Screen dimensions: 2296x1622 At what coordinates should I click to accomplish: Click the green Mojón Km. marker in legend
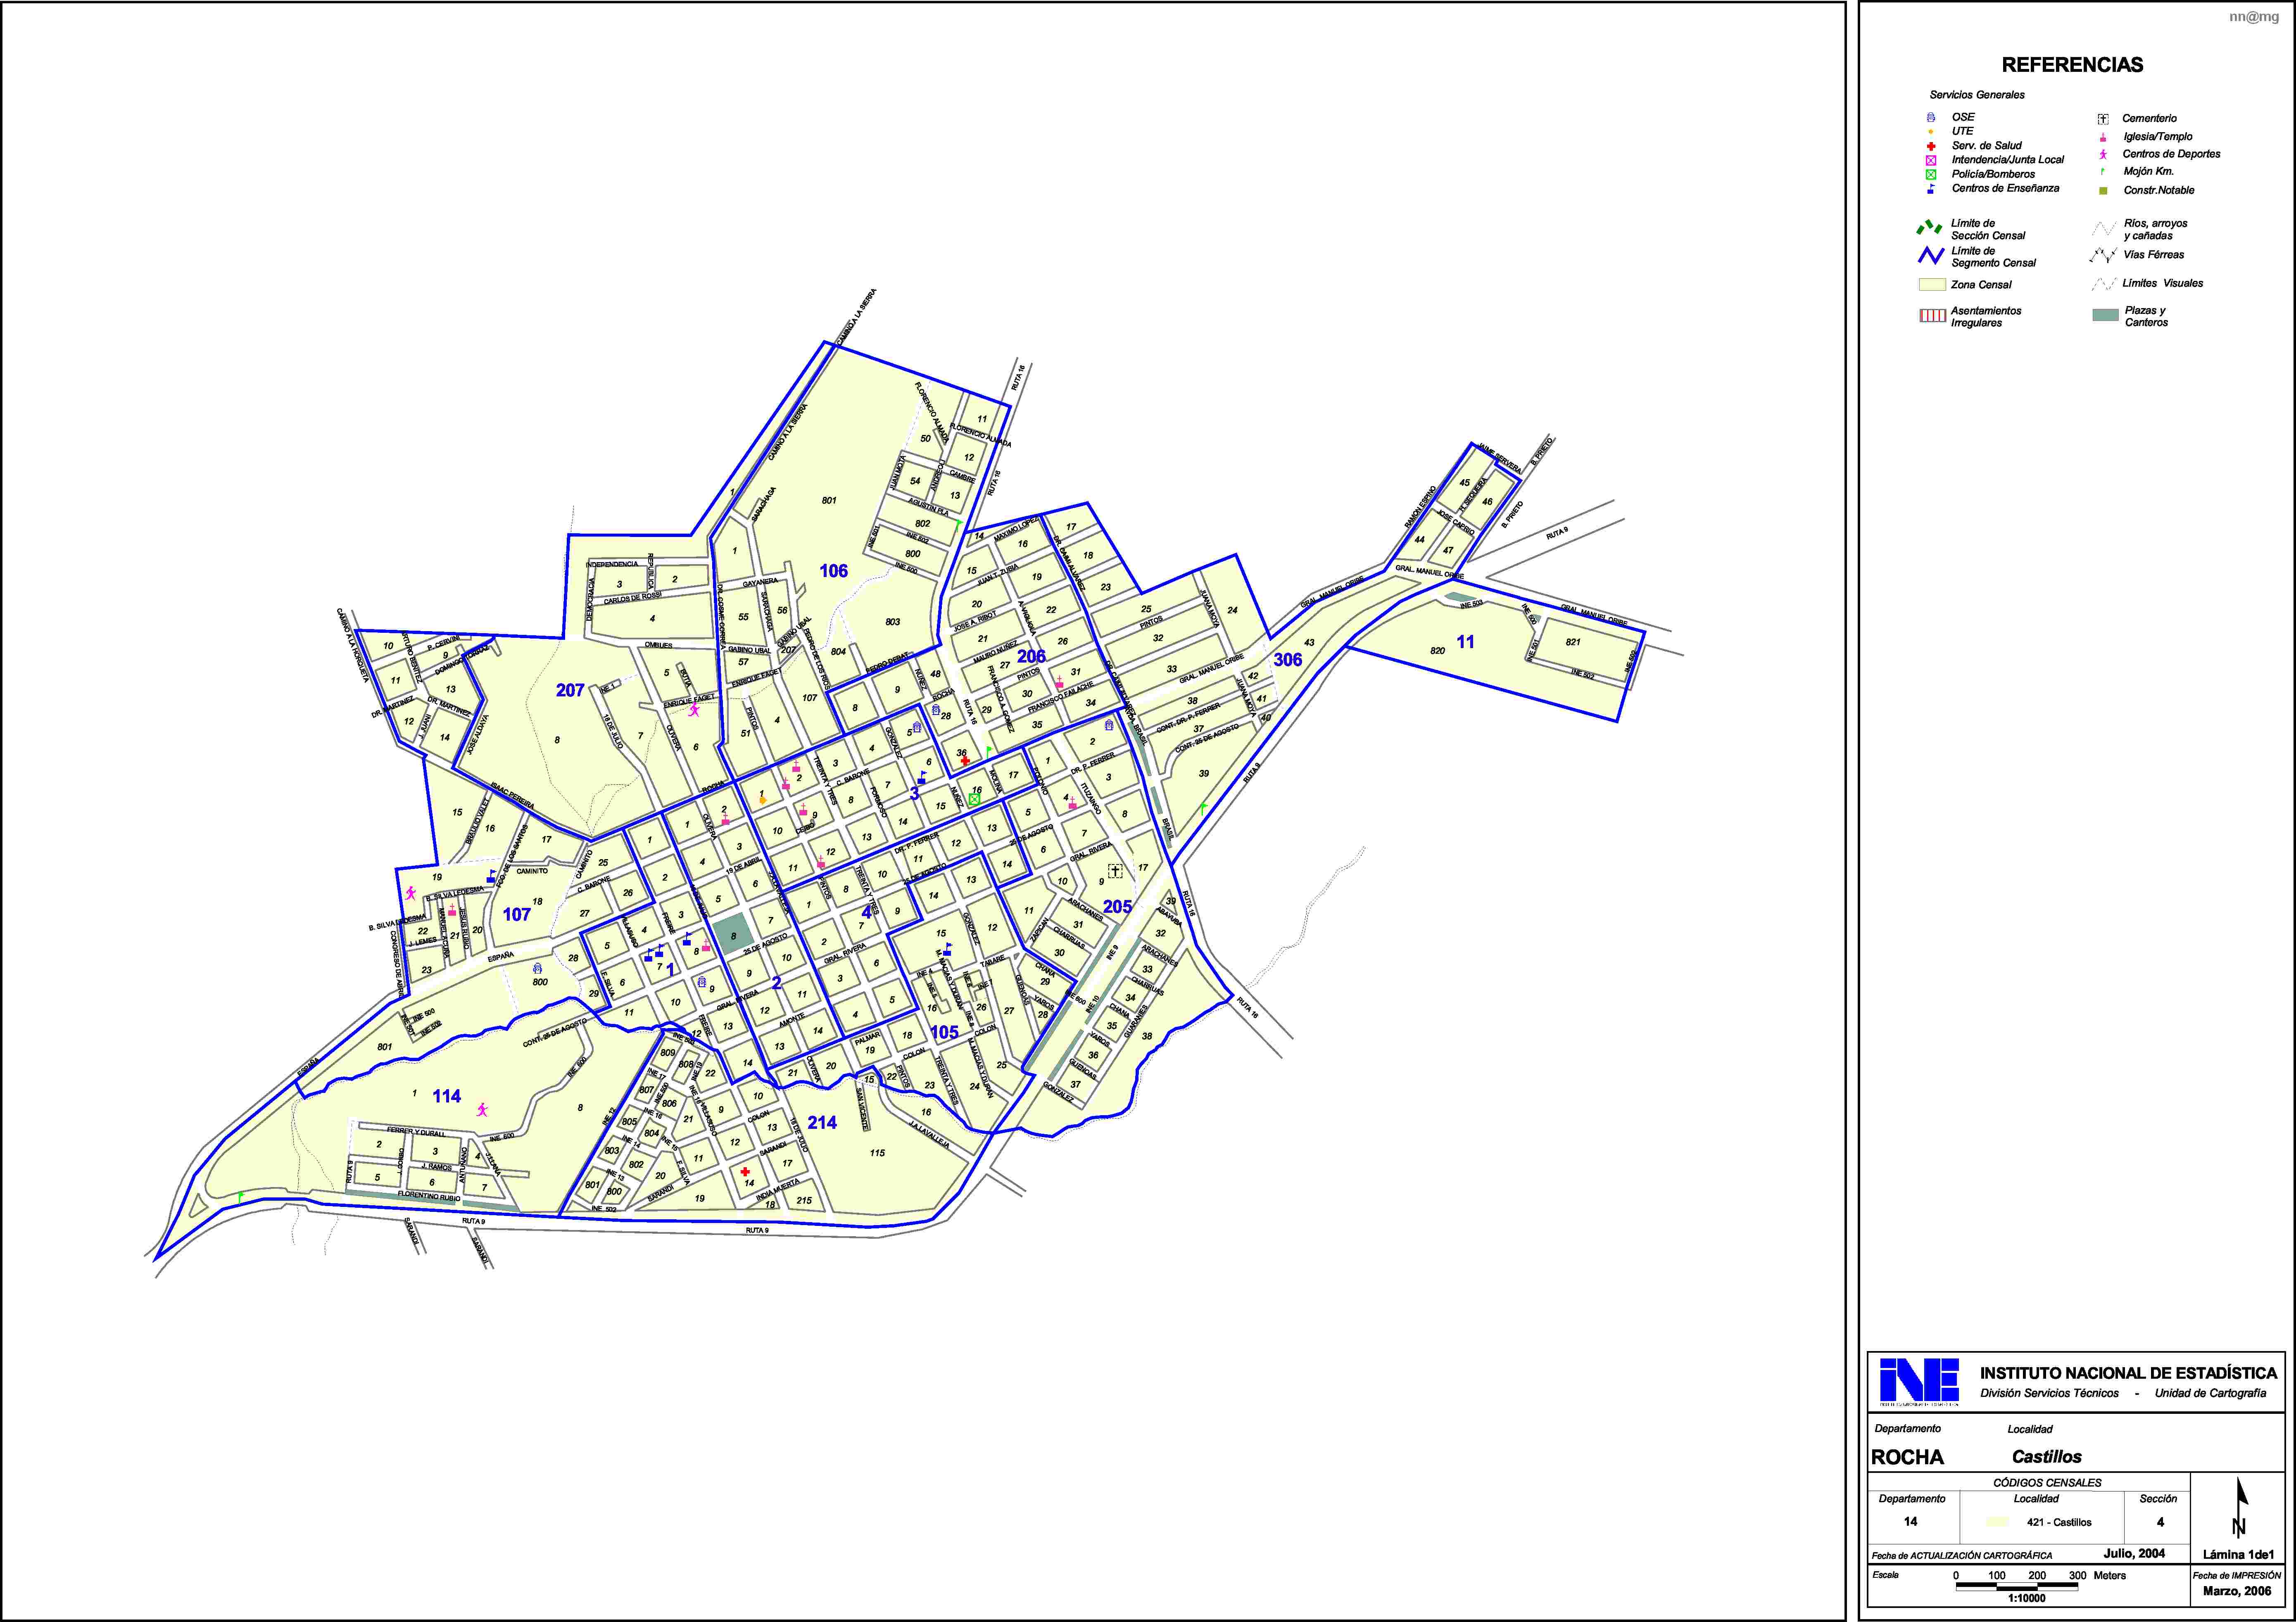click(x=2103, y=172)
